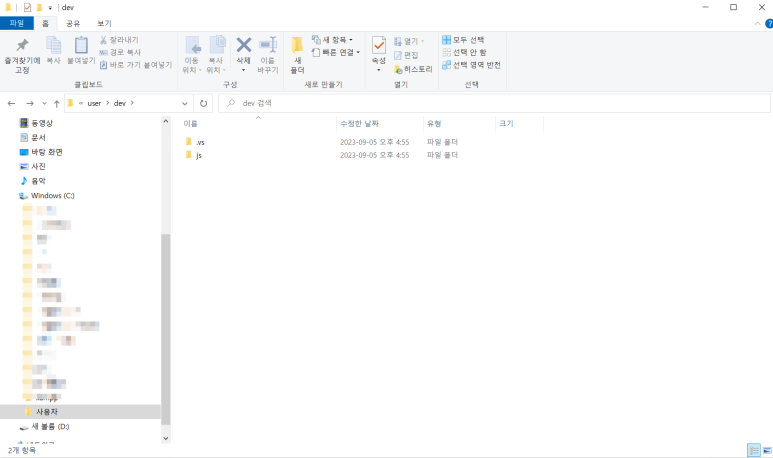Click 모두 선택 (Select all)
The height and width of the screenshot is (458, 773).
[x=463, y=39]
